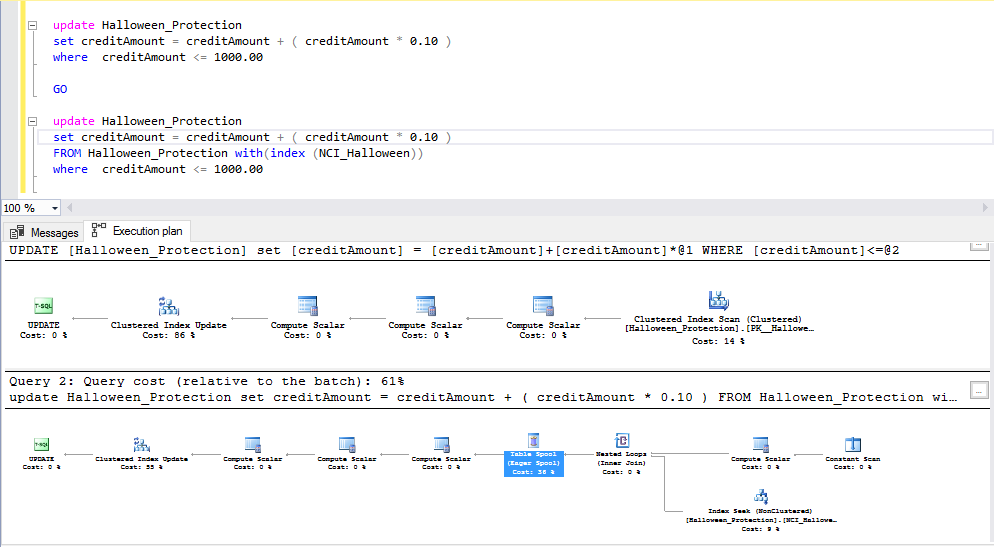This screenshot has width=997, height=547.
Task: Click the GO batch separator keyword
Action: (60, 89)
